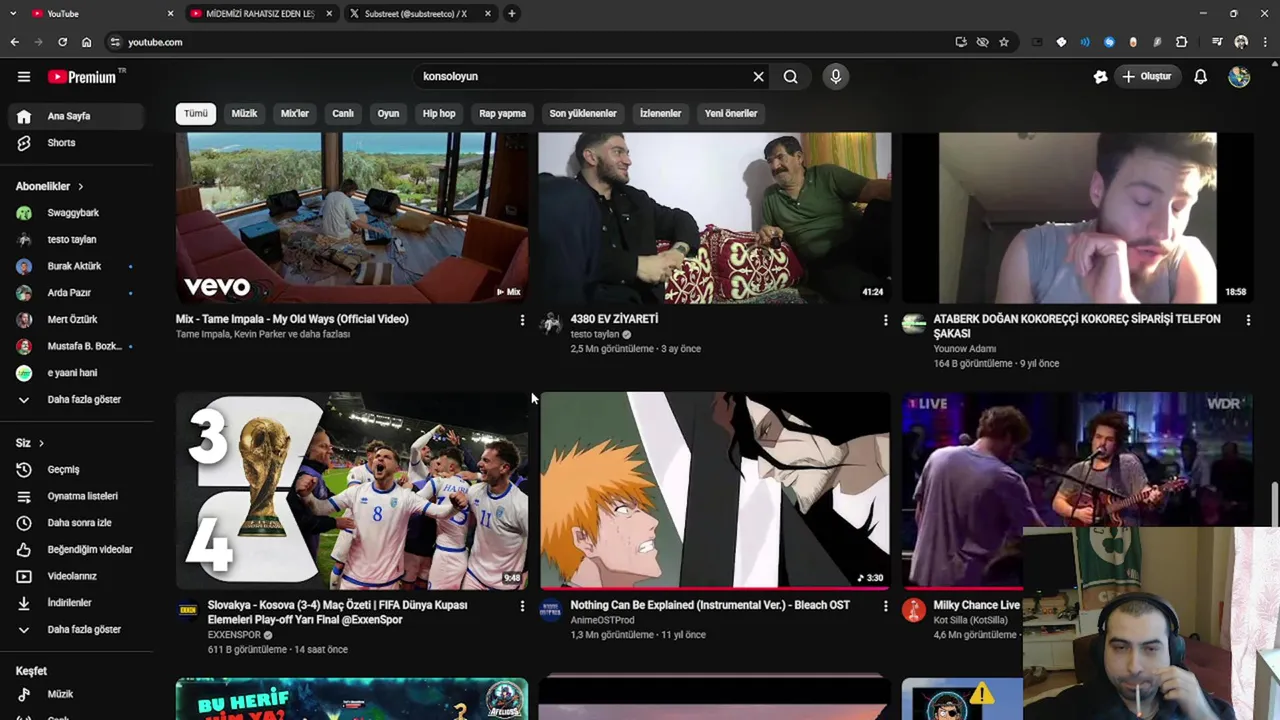Open the YouTube account avatar menu
The height and width of the screenshot is (720, 1280).
[1239, 77]
